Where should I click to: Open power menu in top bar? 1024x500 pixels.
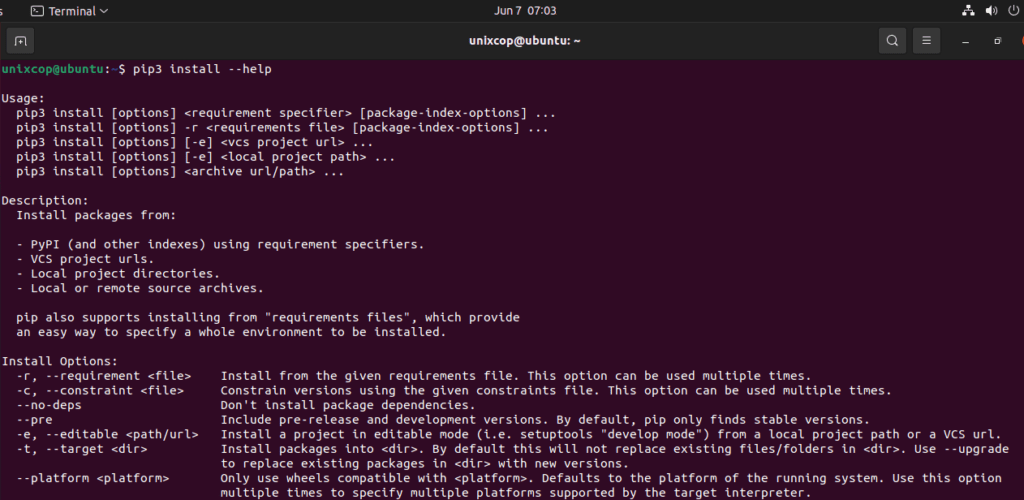click(1013, 10)
